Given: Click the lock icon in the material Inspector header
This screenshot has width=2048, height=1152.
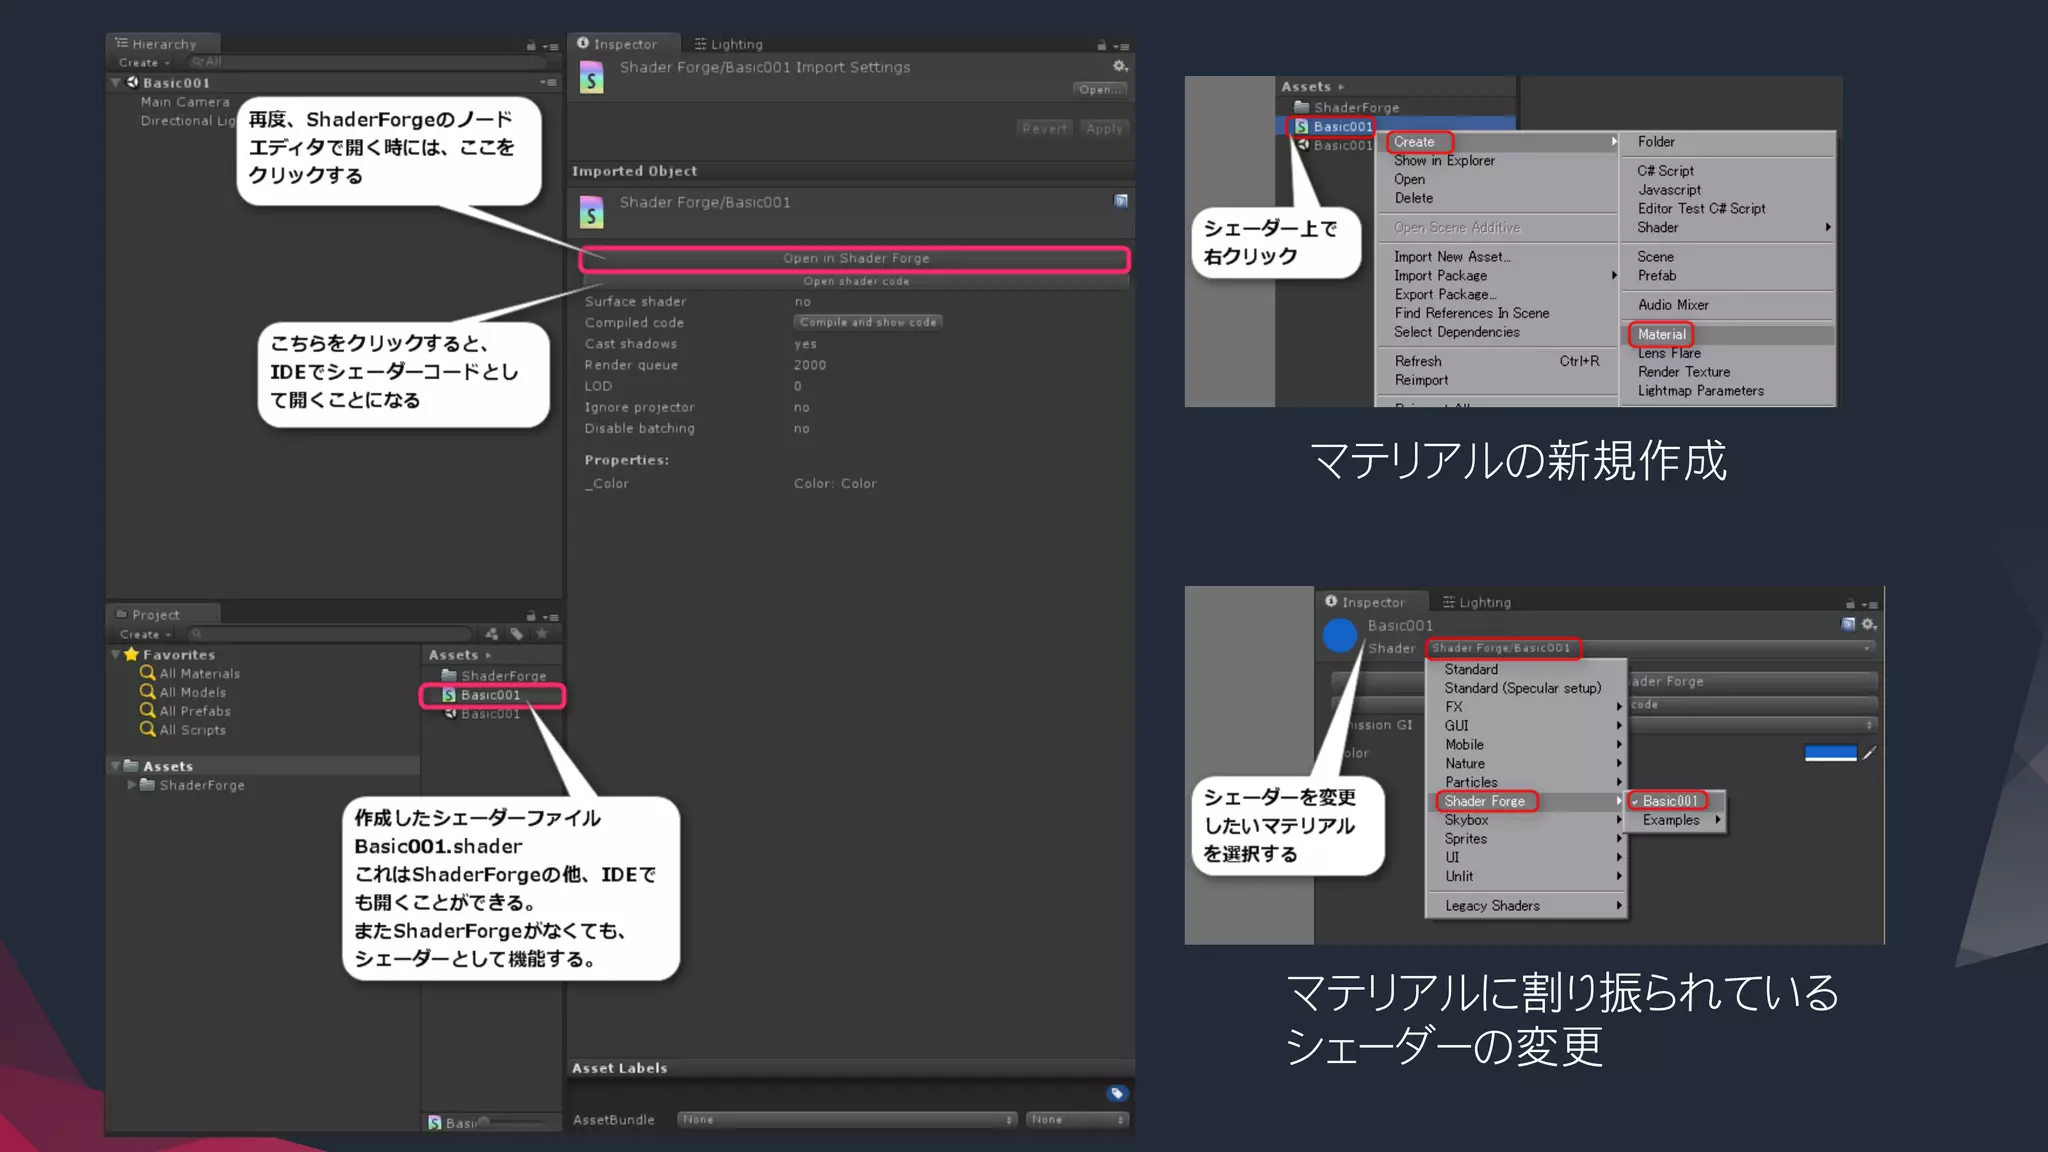Looking at the screenshot, I should (1850, 604).
